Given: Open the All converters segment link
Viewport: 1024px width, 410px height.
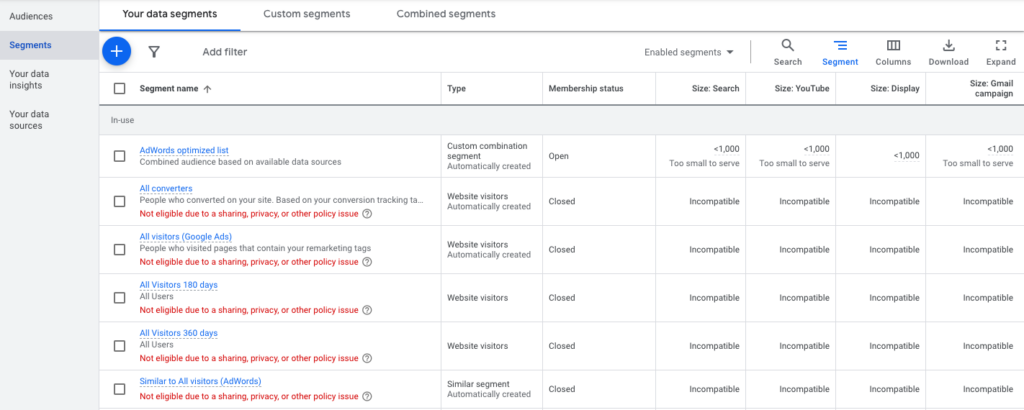Looking at the screenshot, I should (166, 188).
